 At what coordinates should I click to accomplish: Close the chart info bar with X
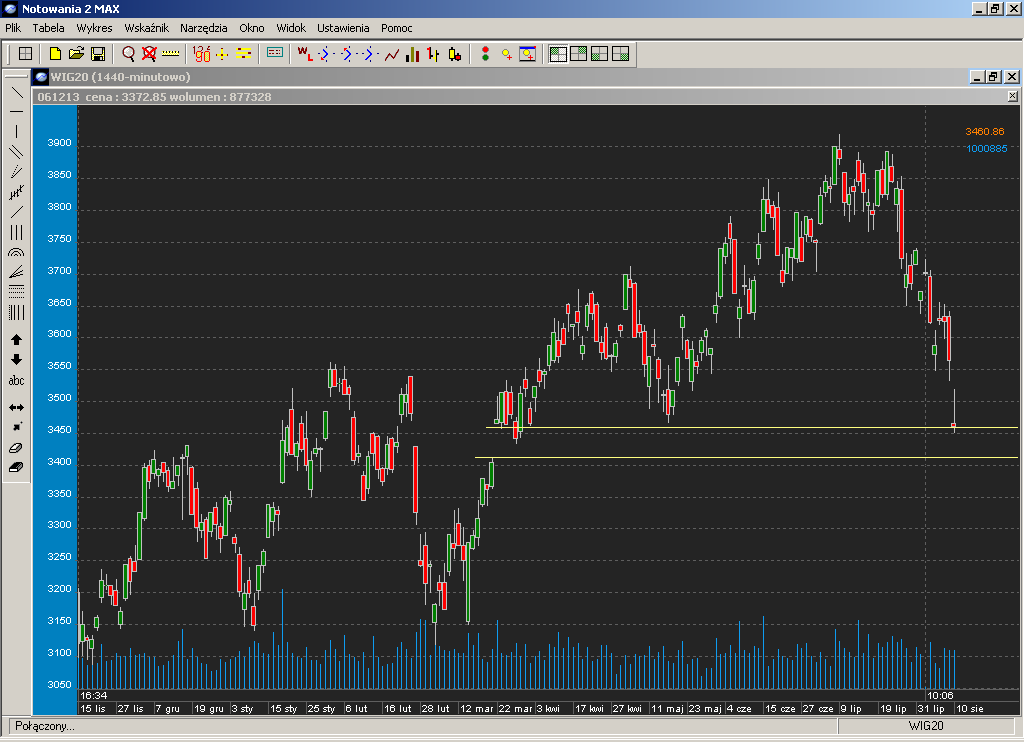[1012, 97]
